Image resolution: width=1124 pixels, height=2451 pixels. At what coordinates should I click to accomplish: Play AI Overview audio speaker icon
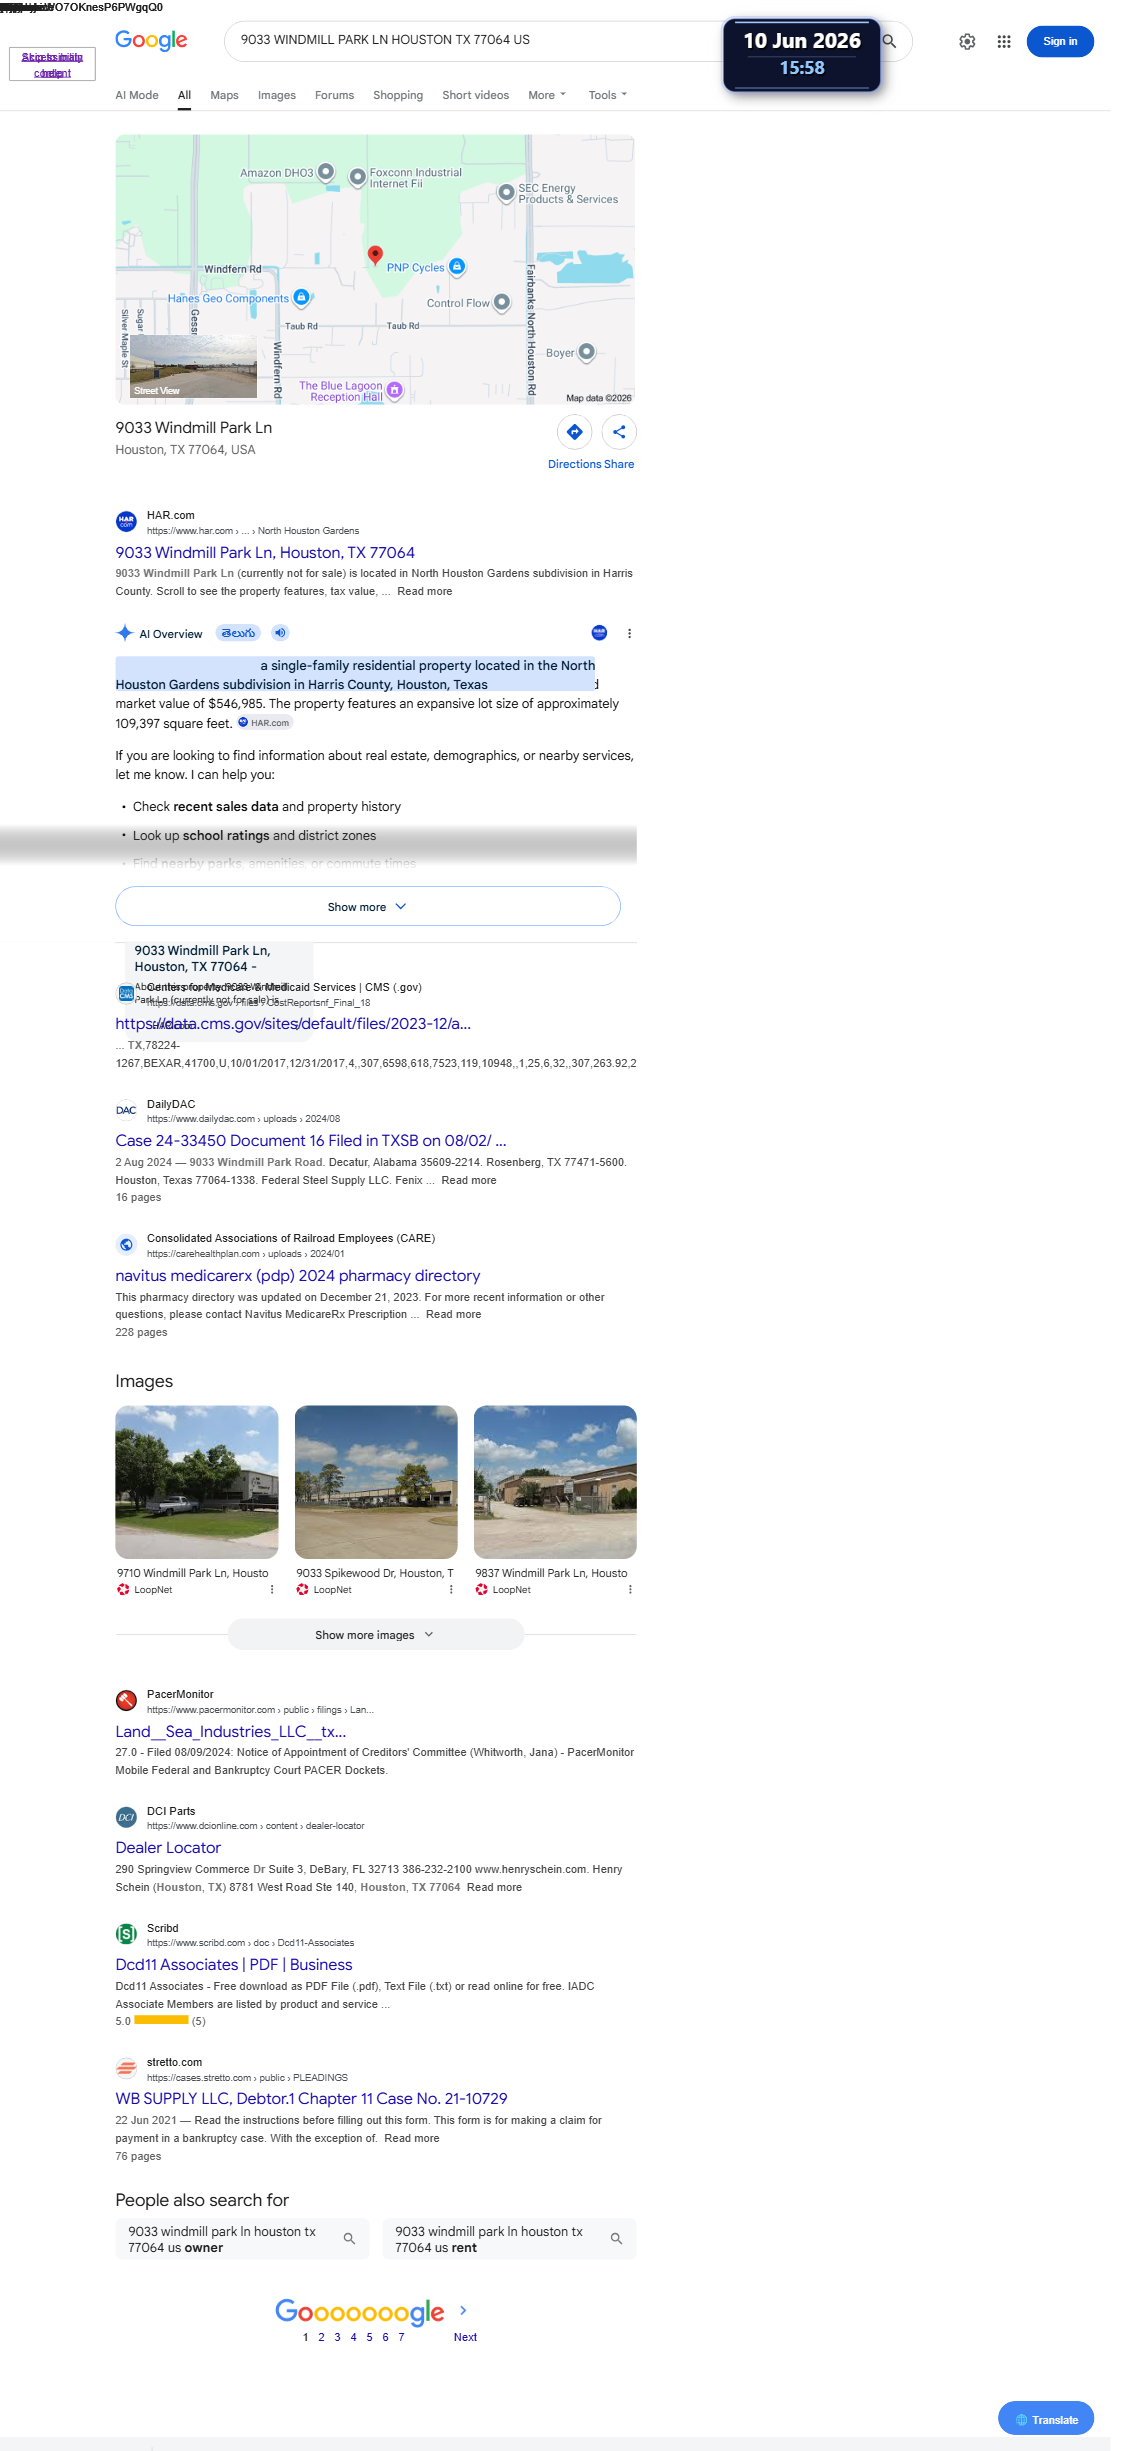tap(281, 633)
